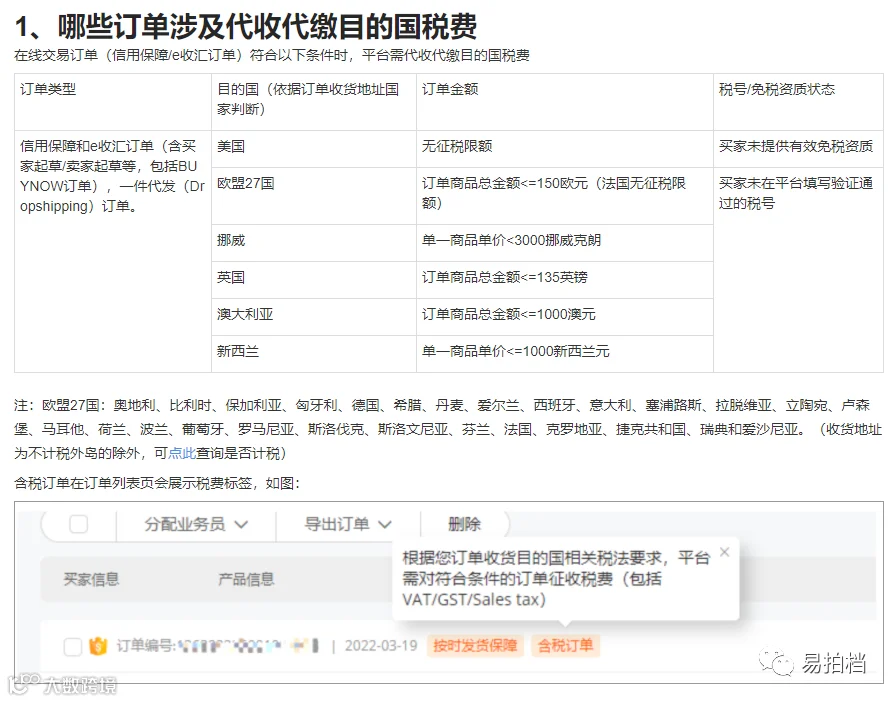Tick the checkbox beside 订单编号 row
Viewport: 895px width, 702px height.
tap(72, 647)
